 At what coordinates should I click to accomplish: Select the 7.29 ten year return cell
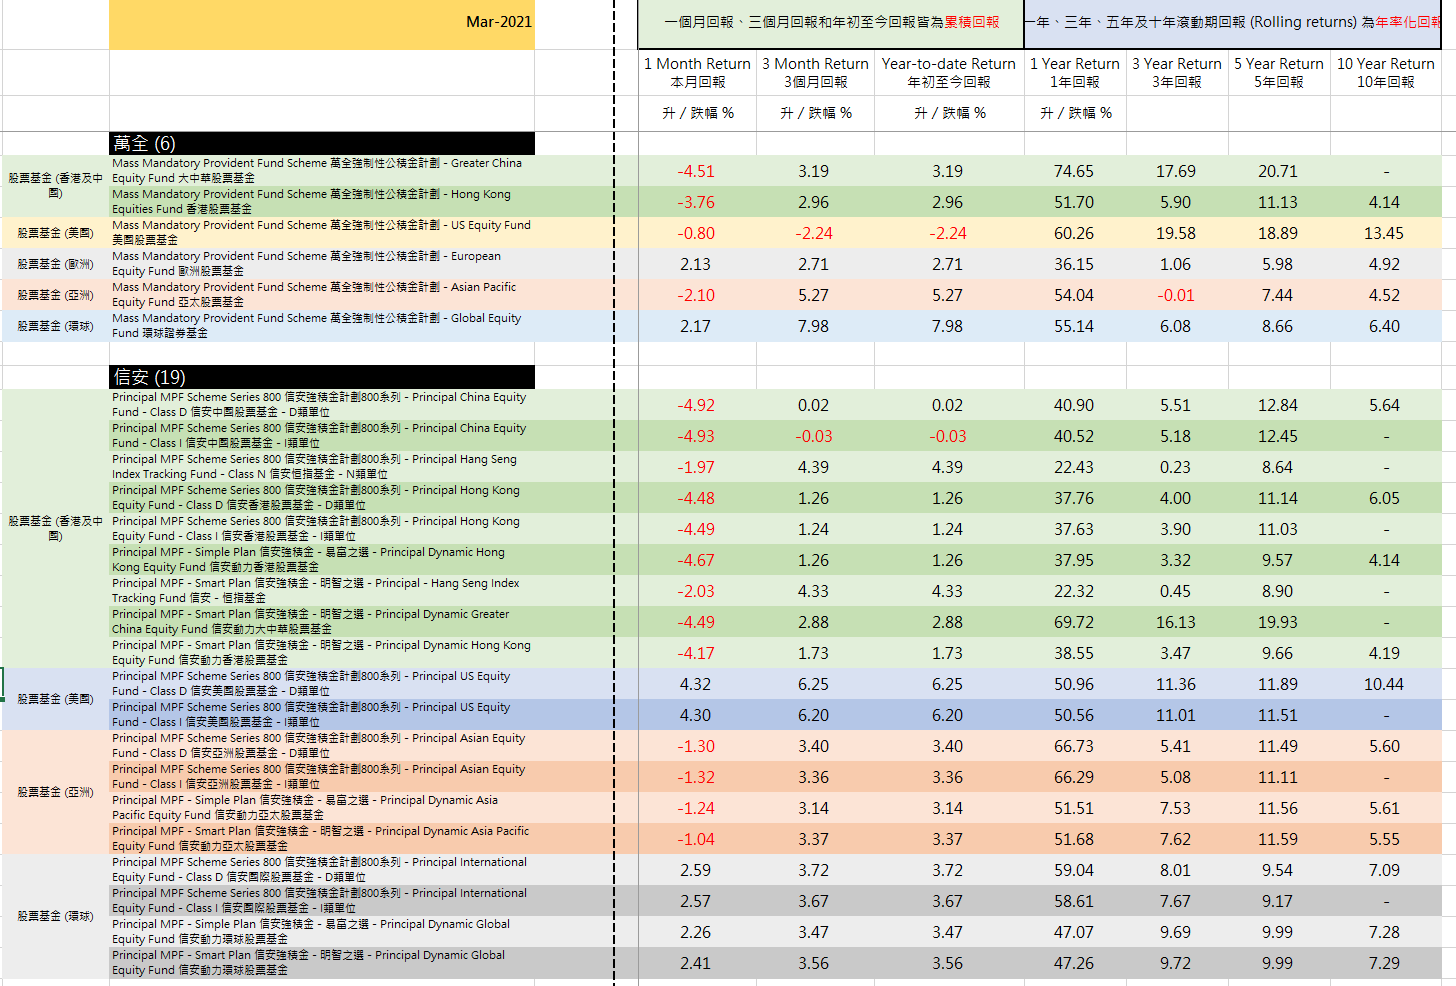click(1384, 963)
